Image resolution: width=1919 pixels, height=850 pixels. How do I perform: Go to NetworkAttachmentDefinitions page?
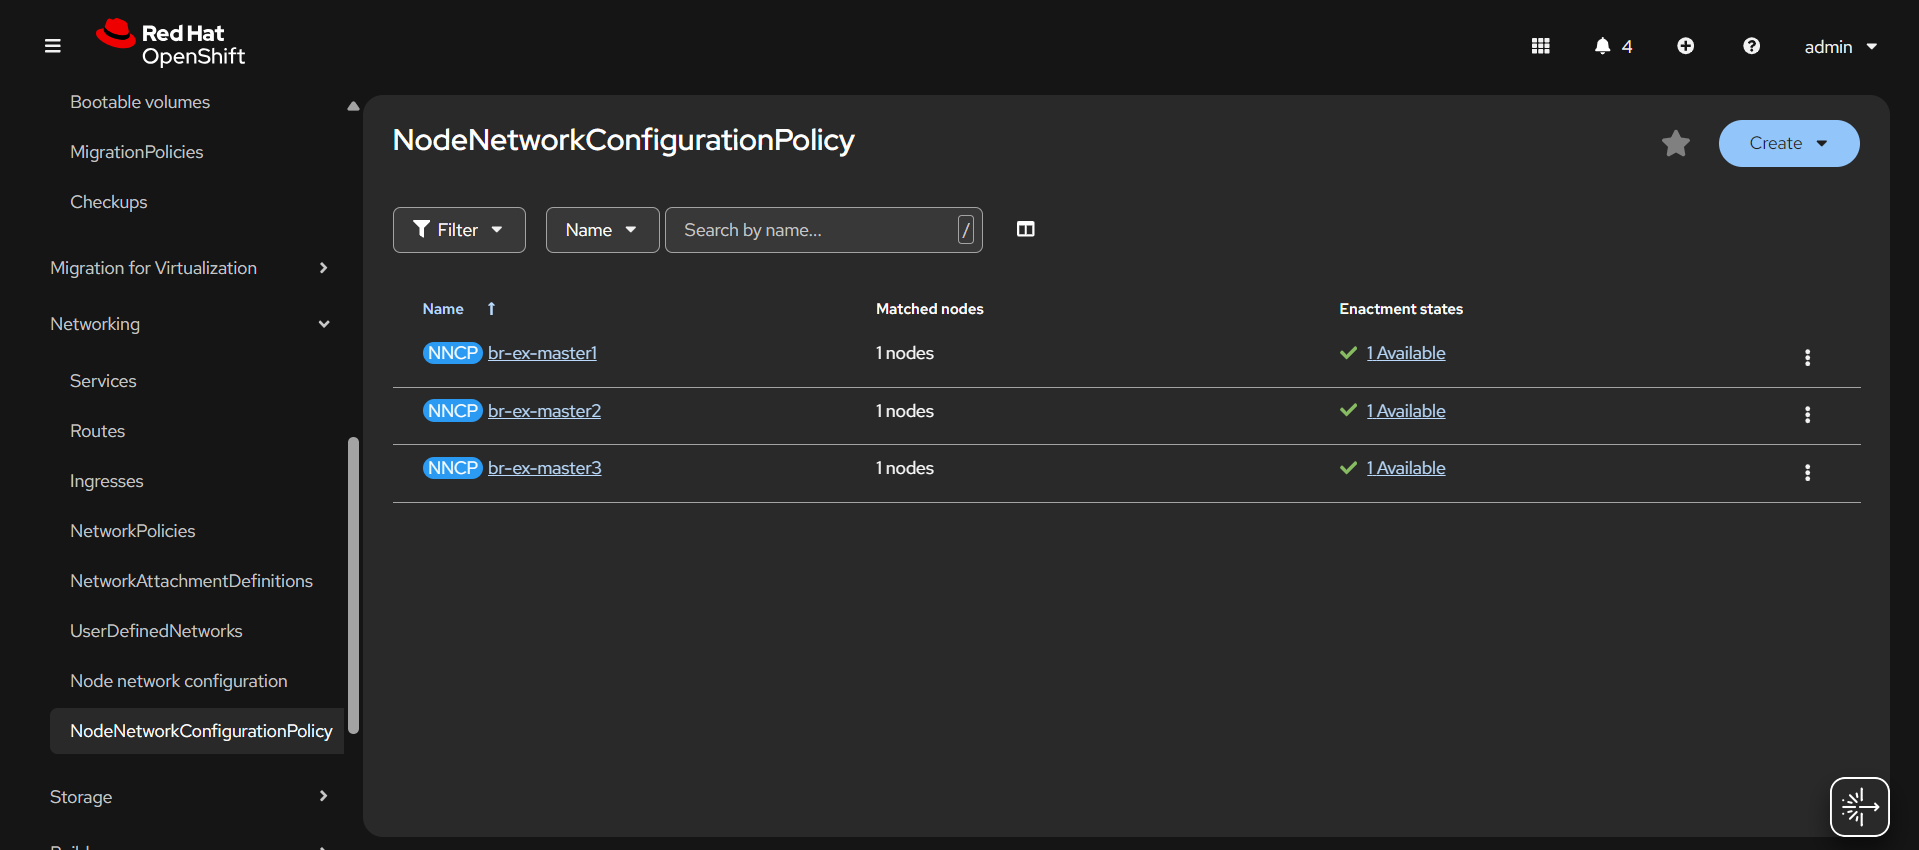pyautogui.click(x=191, y=581)
